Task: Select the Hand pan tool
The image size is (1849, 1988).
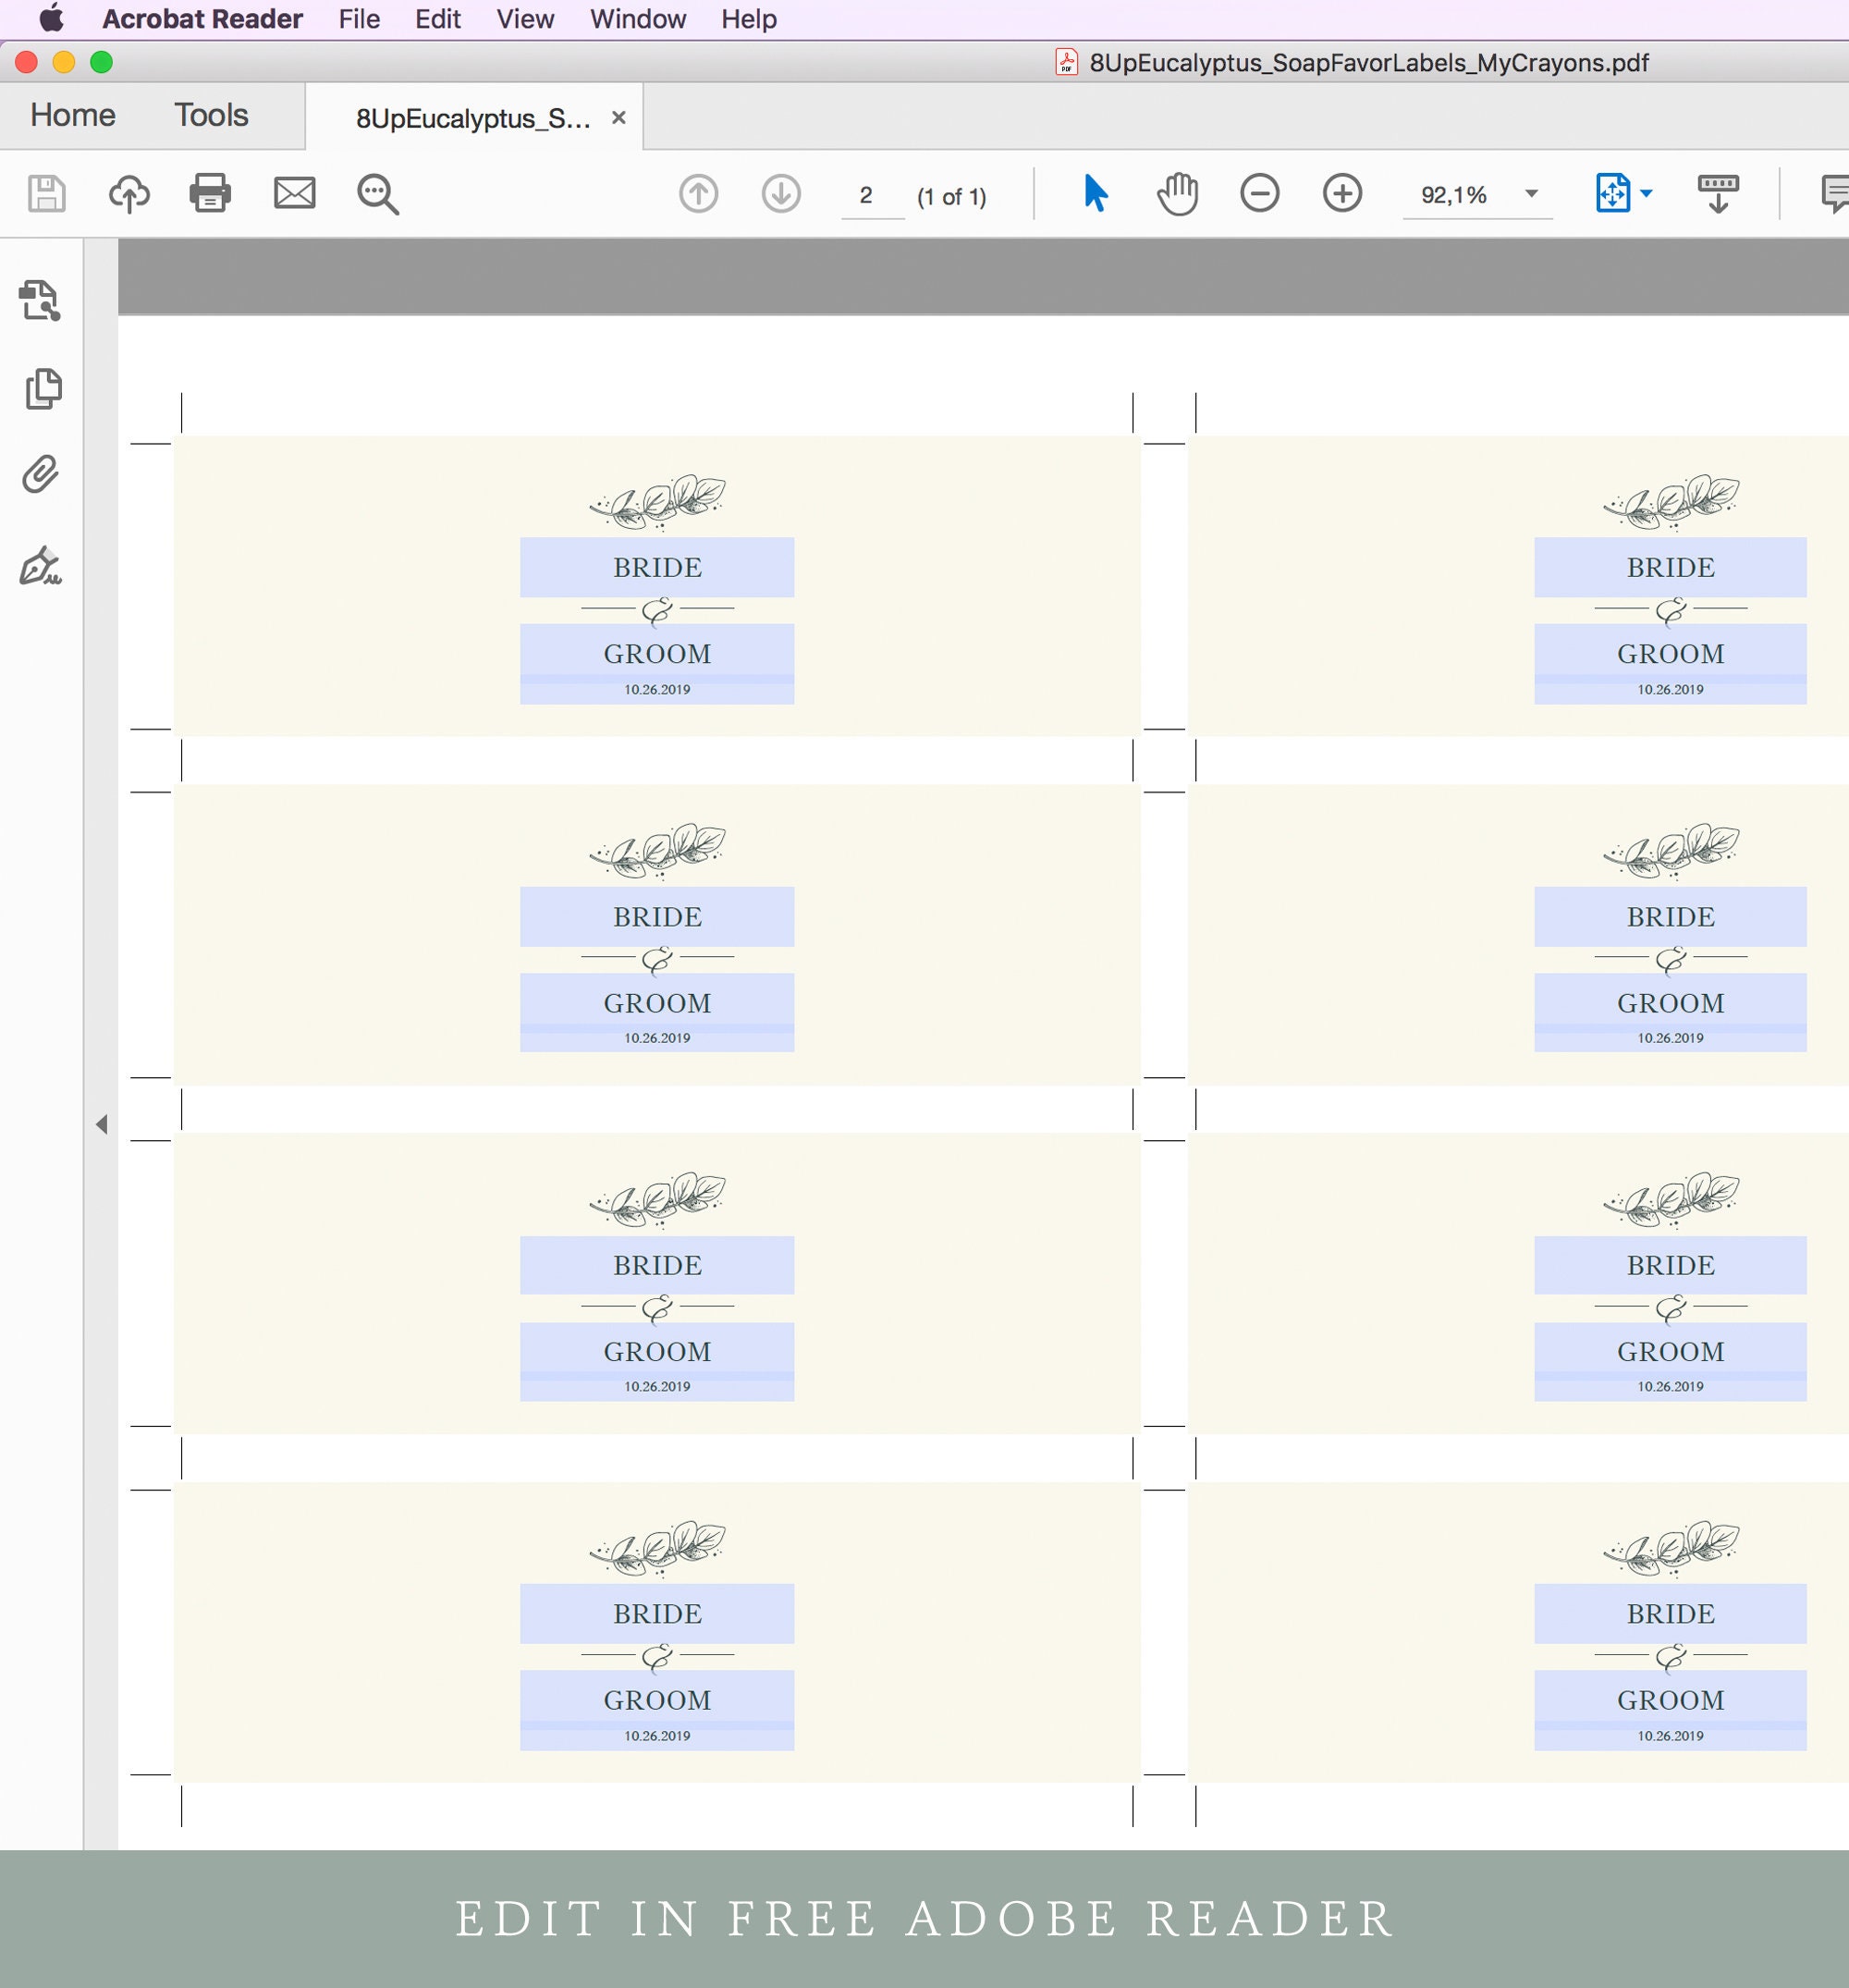Action: [1177, 193]
